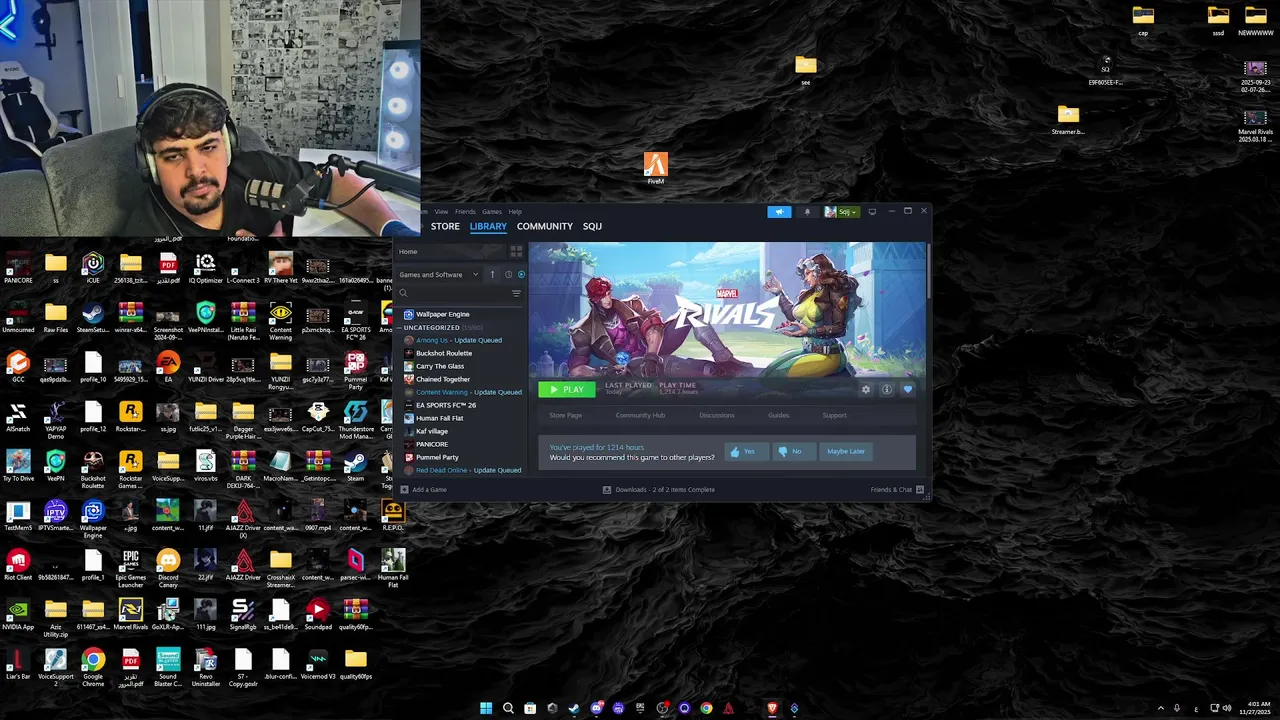Open Friends & Chat in Steam
The height and width of the screenshot is (720, 1280).
tap(896, 490)
